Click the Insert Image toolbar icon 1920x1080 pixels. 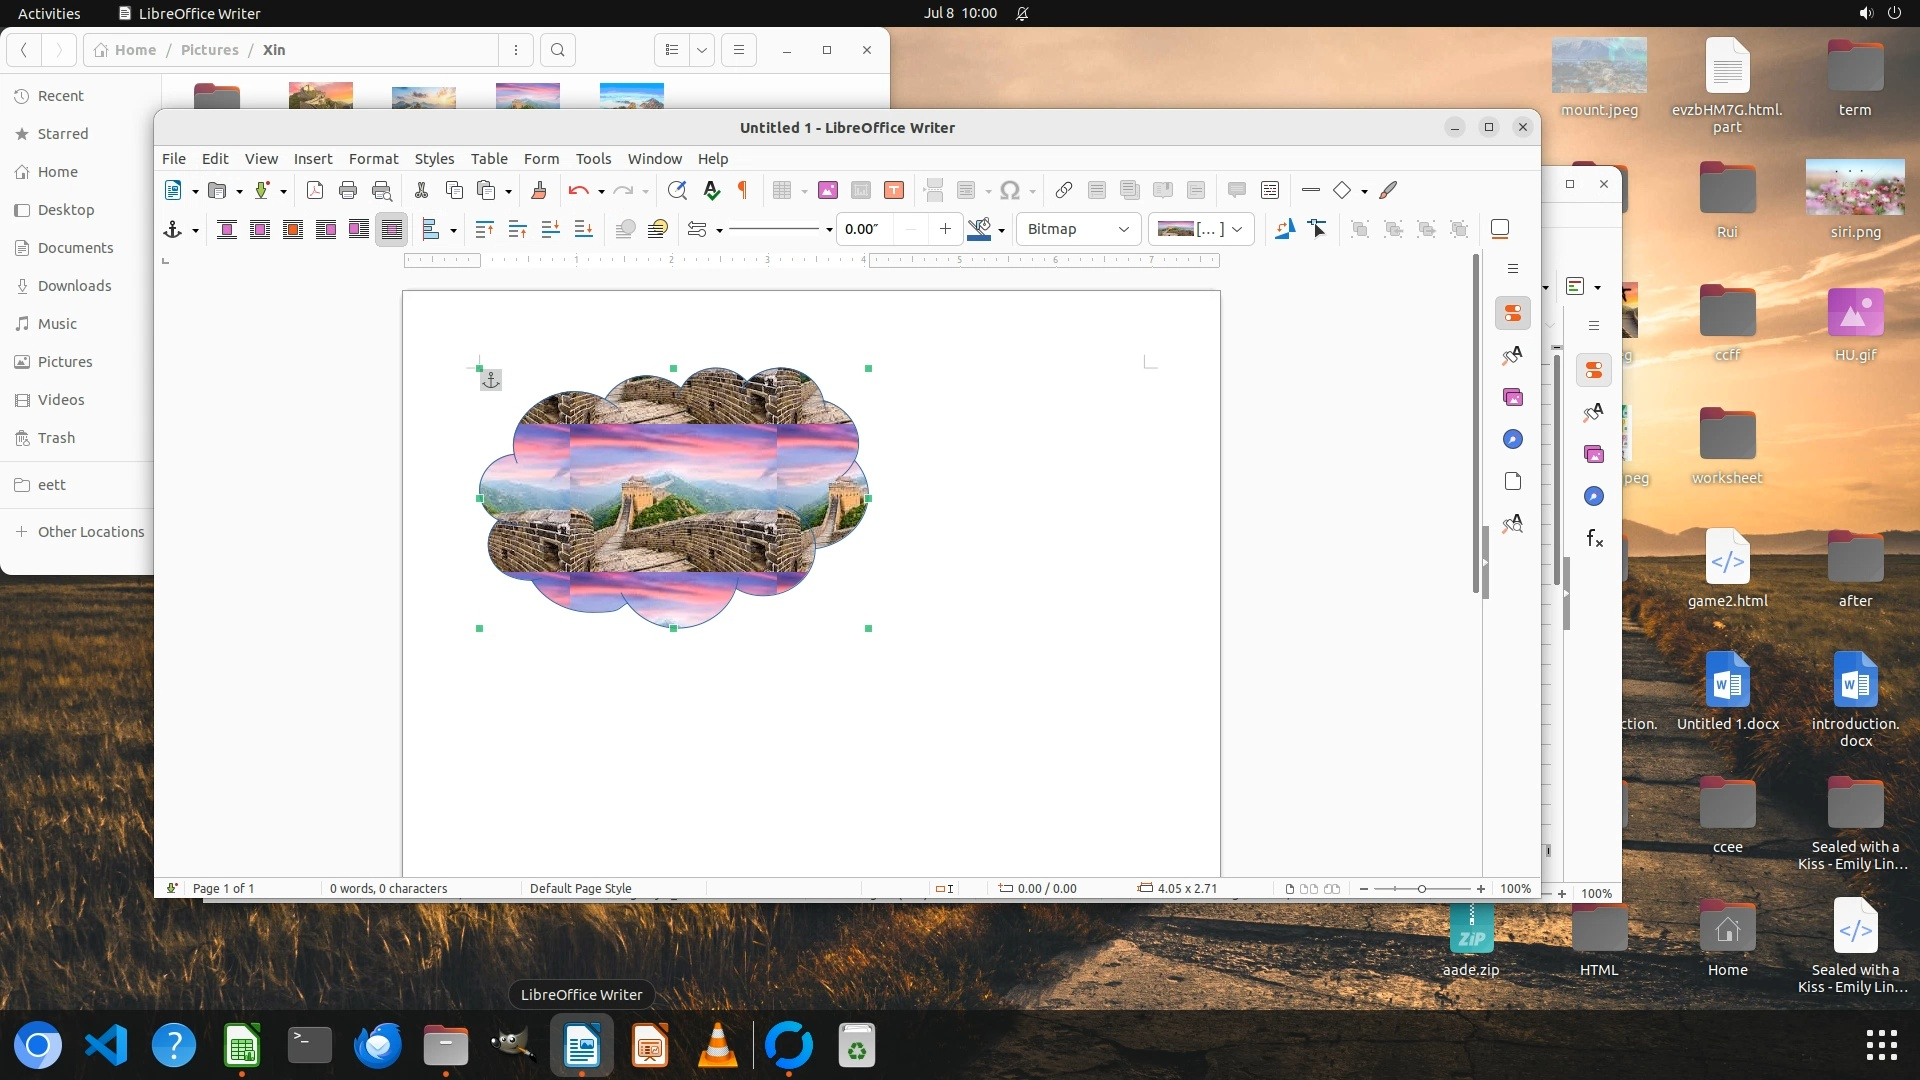pos(827,190)
